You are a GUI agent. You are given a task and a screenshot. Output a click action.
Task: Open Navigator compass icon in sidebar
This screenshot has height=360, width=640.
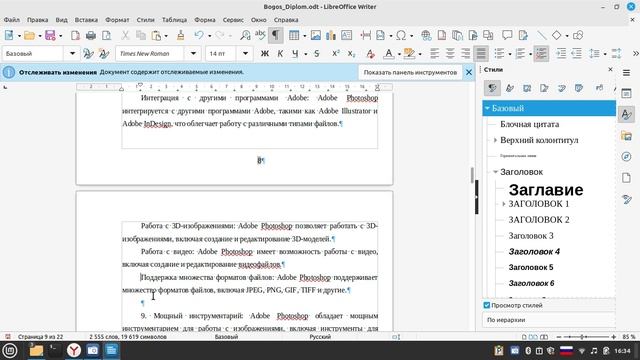pos(626,157)
